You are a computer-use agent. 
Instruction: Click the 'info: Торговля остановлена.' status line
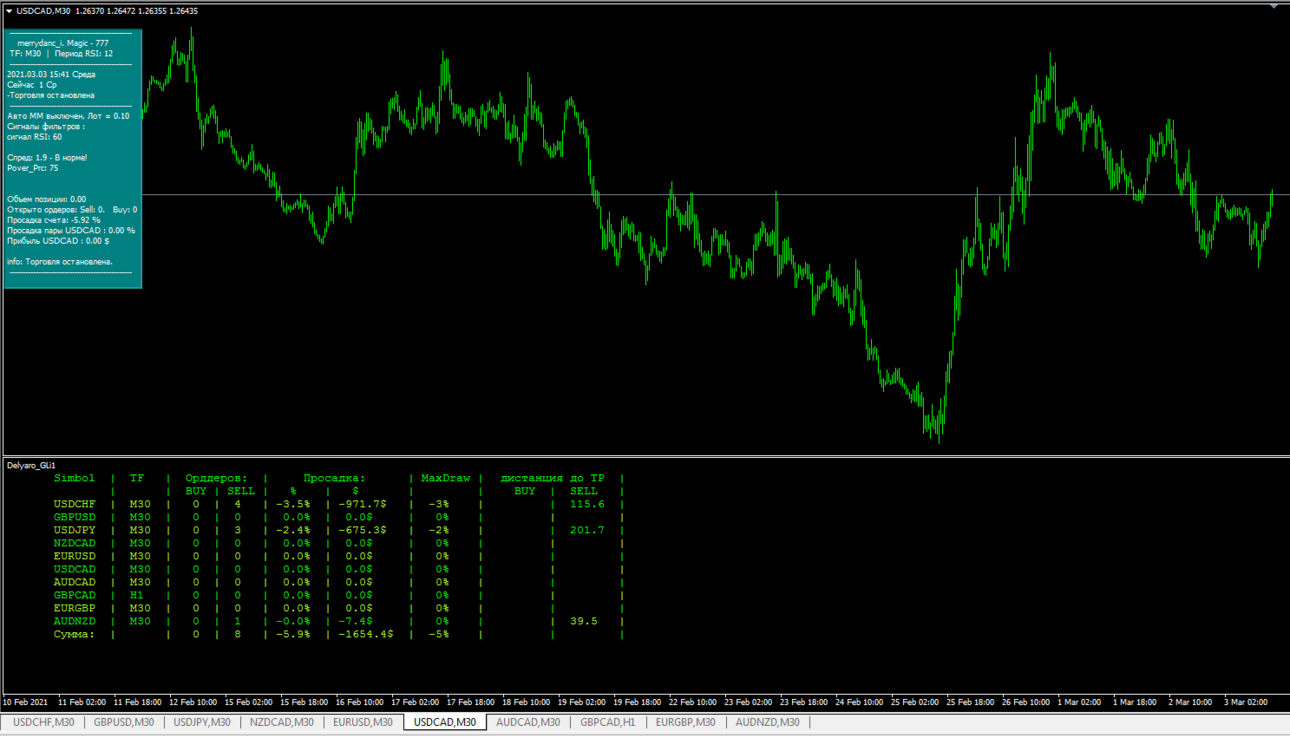60,262
